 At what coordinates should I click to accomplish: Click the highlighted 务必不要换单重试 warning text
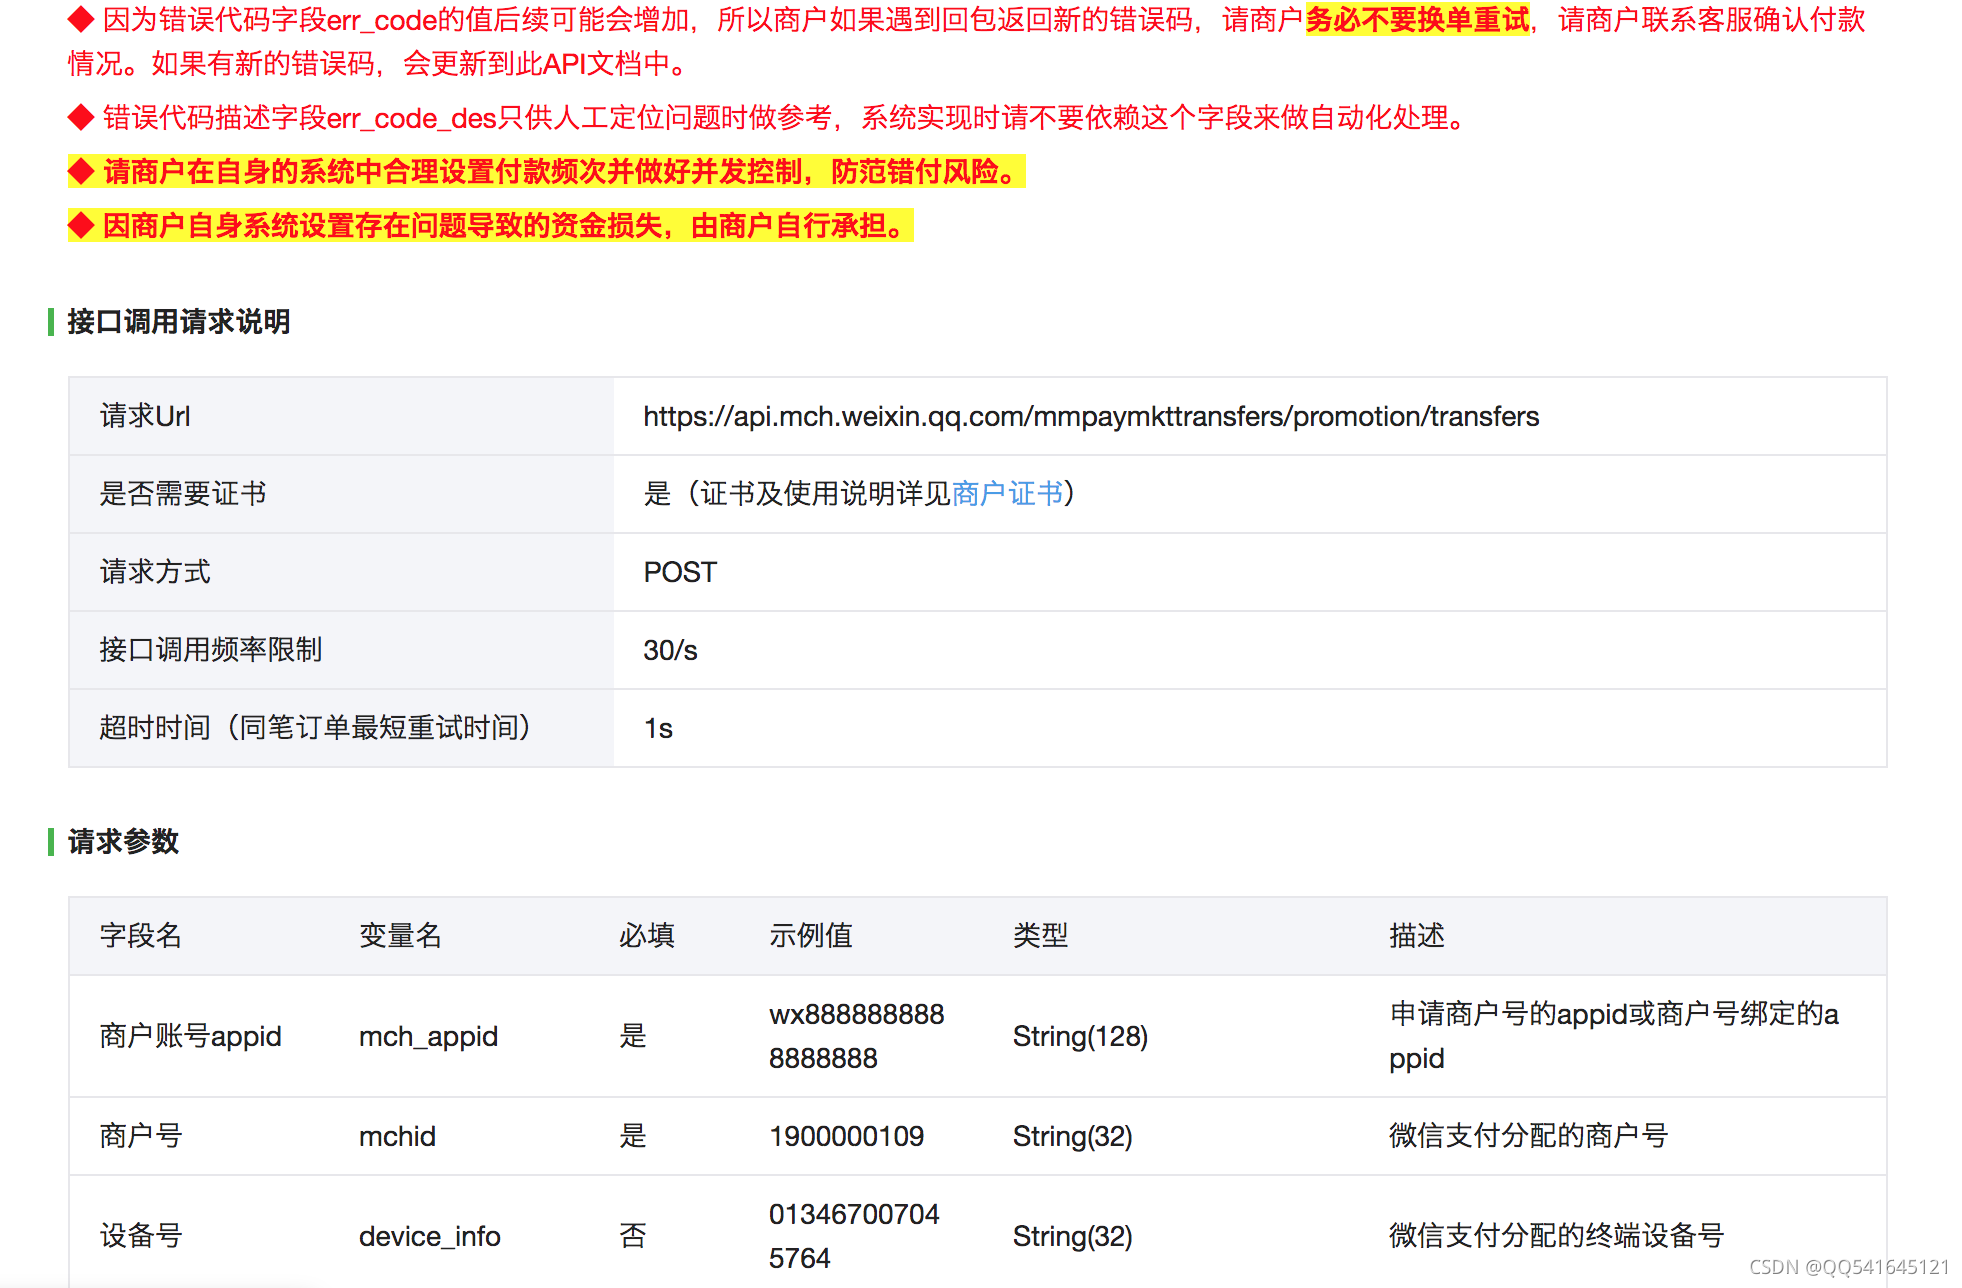pos(1417,20)
